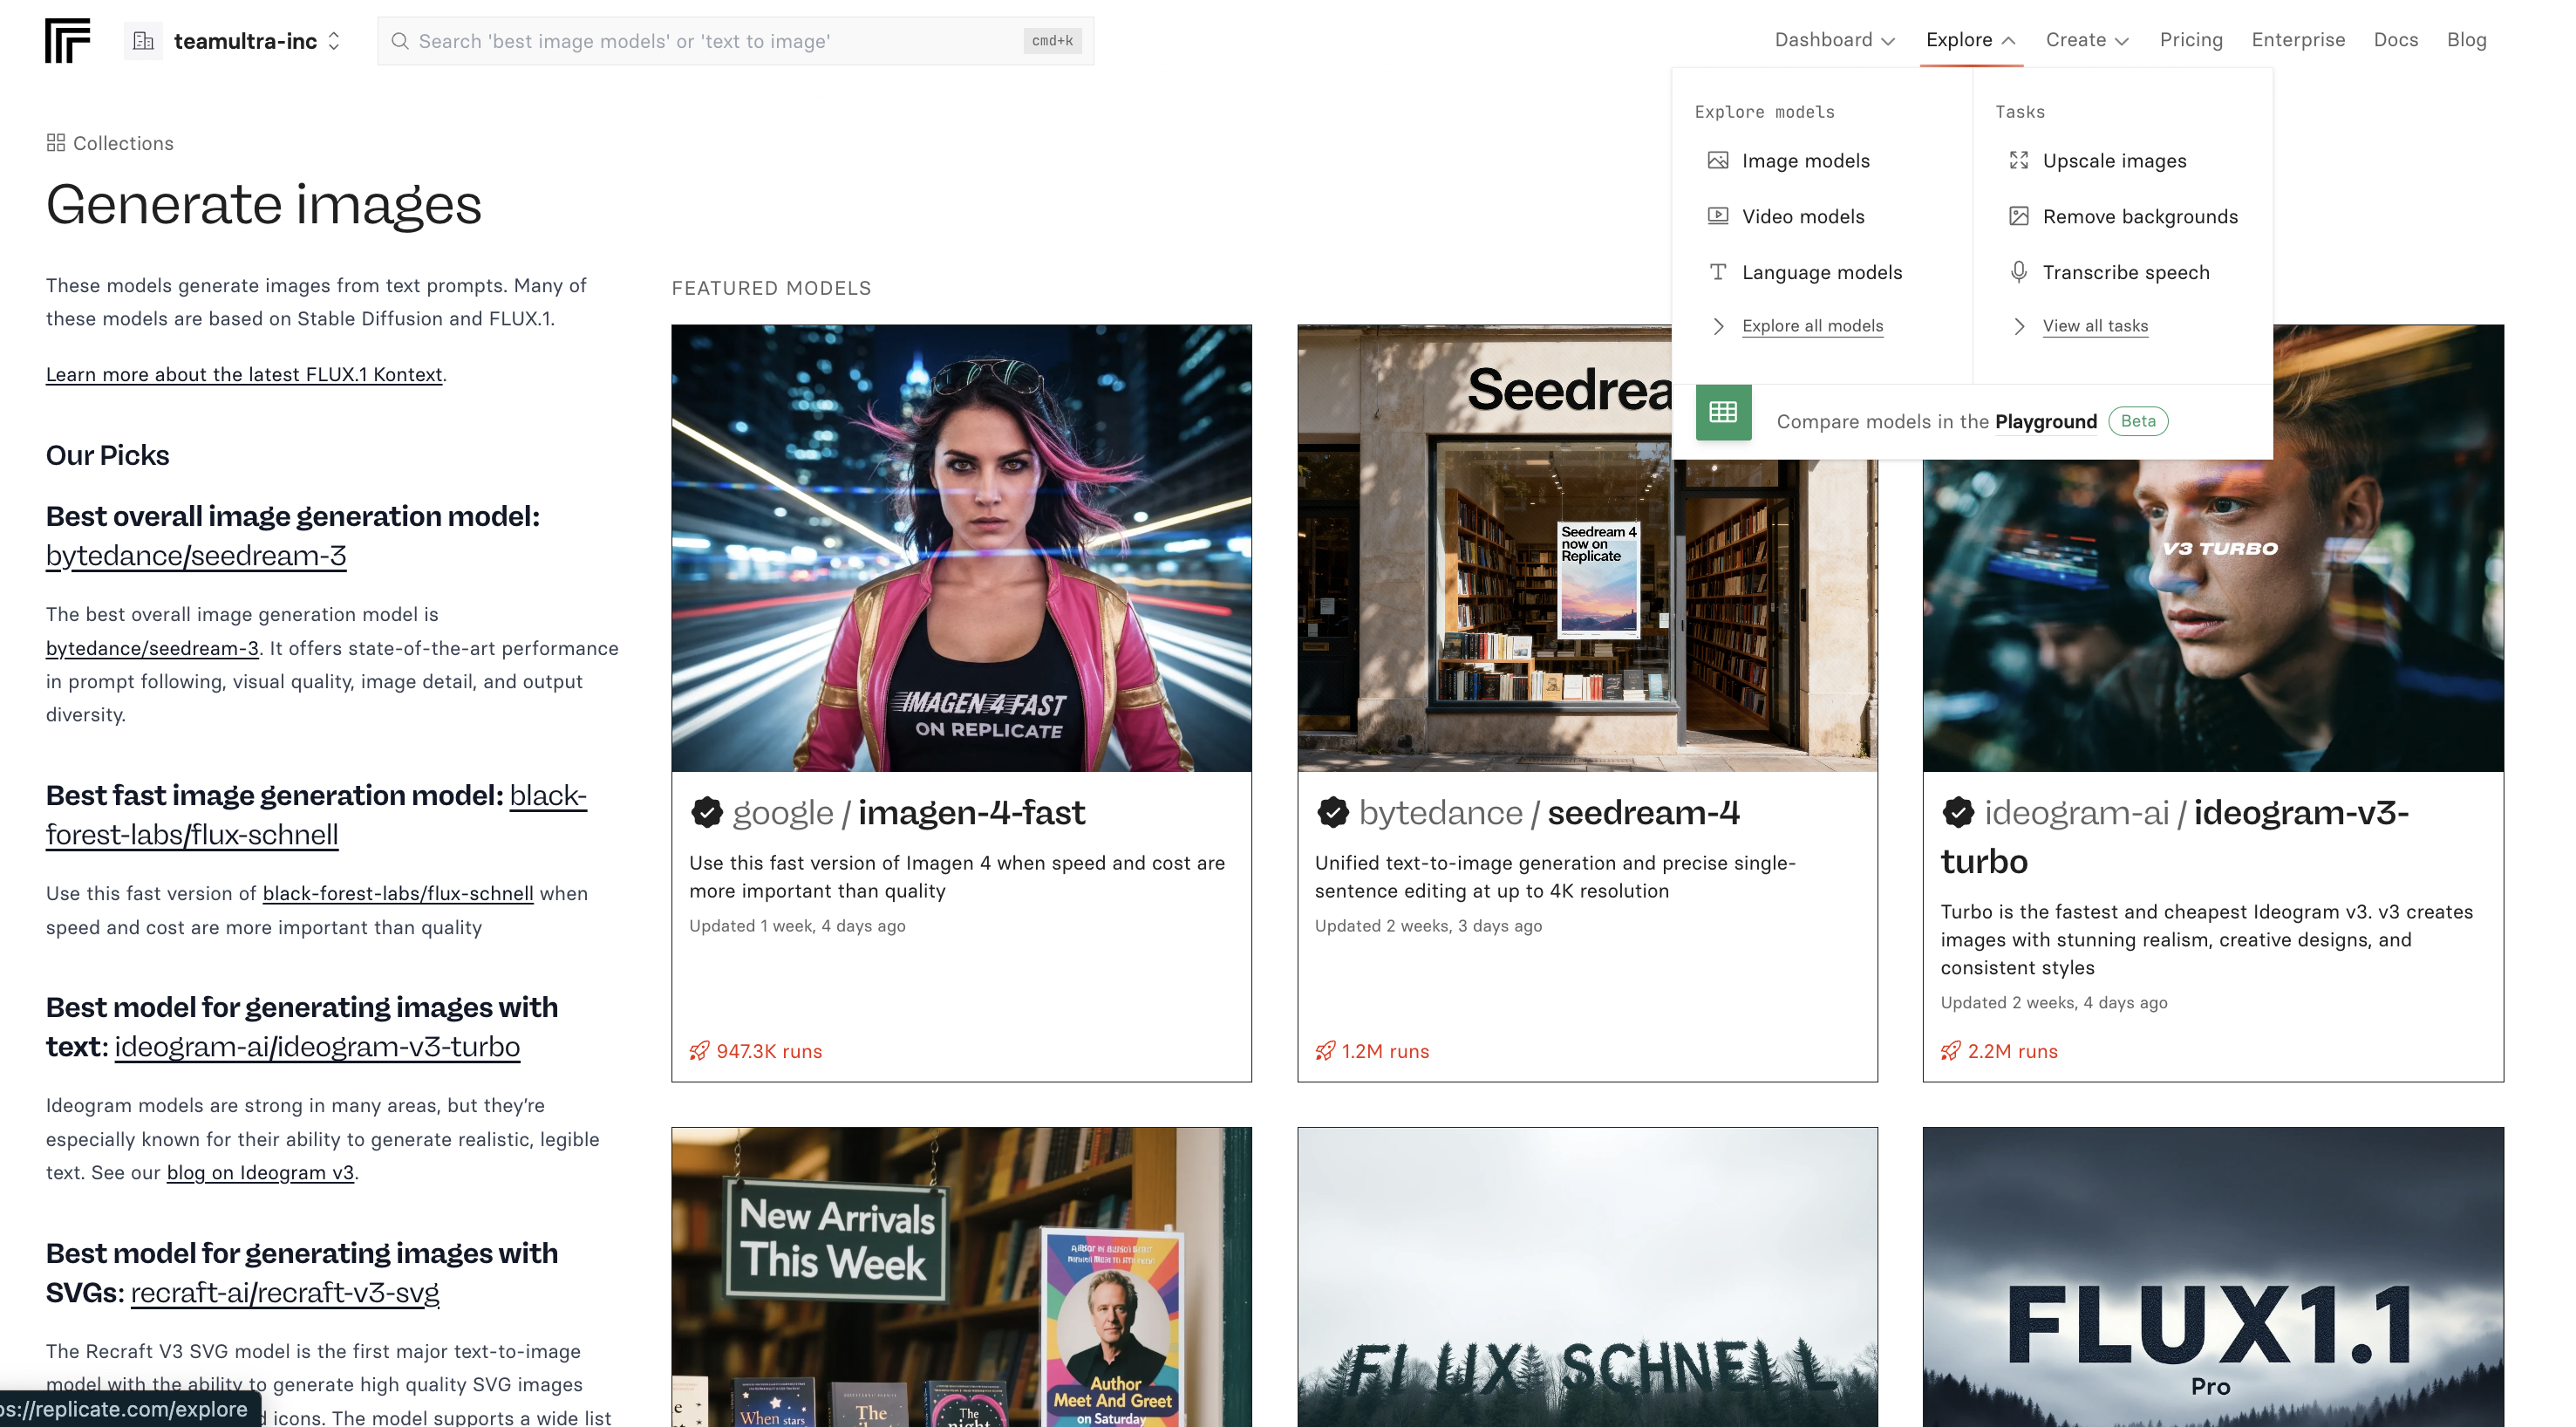Click the Explore all models link
The height and width of the screenshot is (1427, 2576).
click(x=1811, y=326)
